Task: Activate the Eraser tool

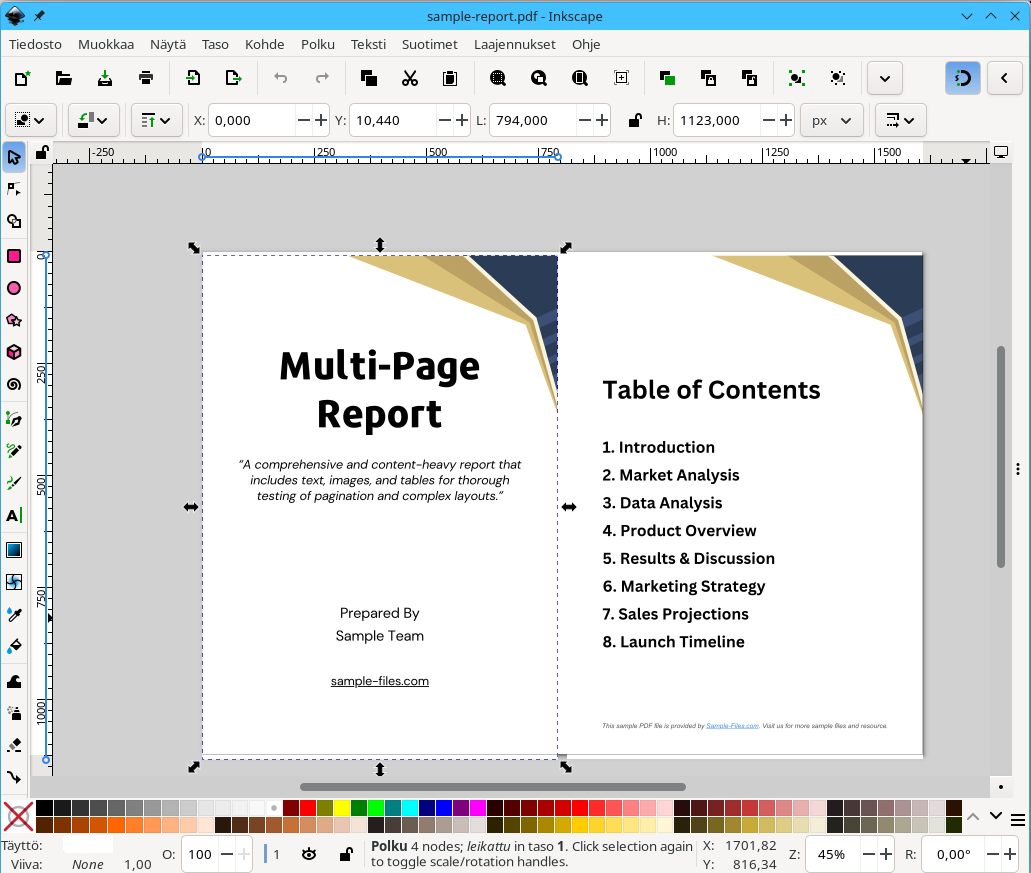Action: [14, 745]
